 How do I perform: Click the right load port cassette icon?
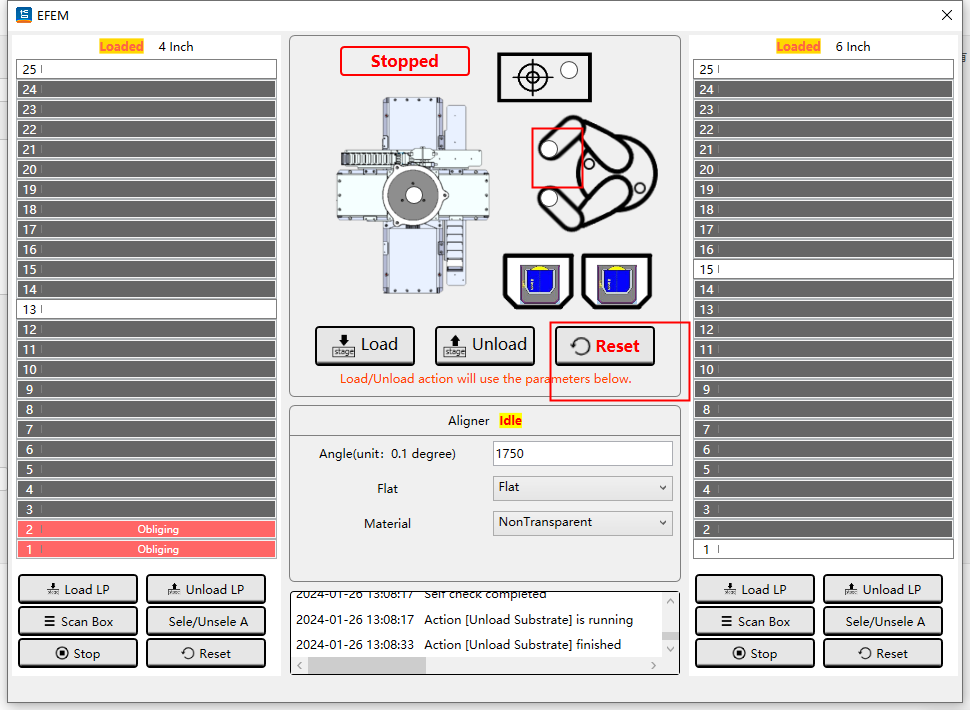[616, 281]
